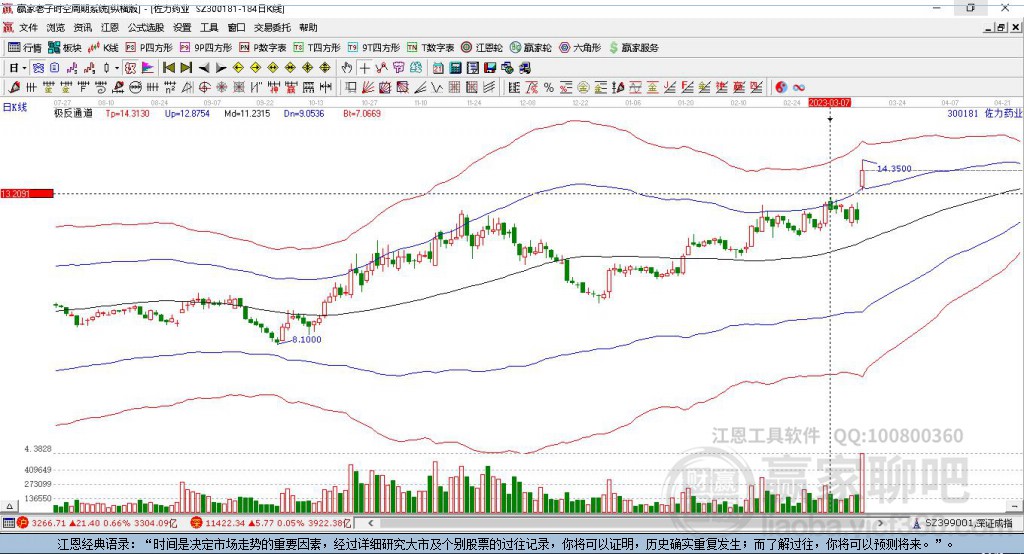The width and height of the screenshot is (1024, 554).
Task: Open the 文件 menu
Action: point(28,27)
